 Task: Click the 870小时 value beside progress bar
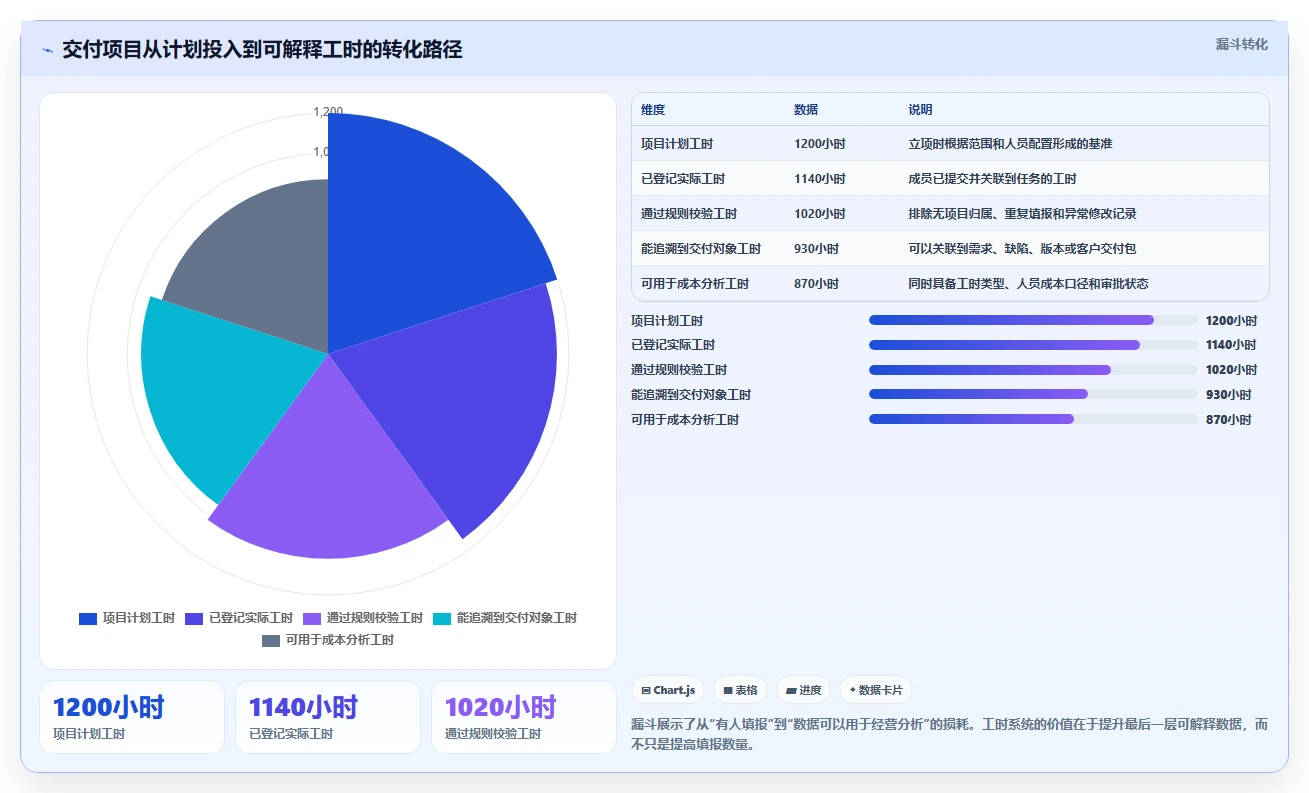tap(1229, 420)
